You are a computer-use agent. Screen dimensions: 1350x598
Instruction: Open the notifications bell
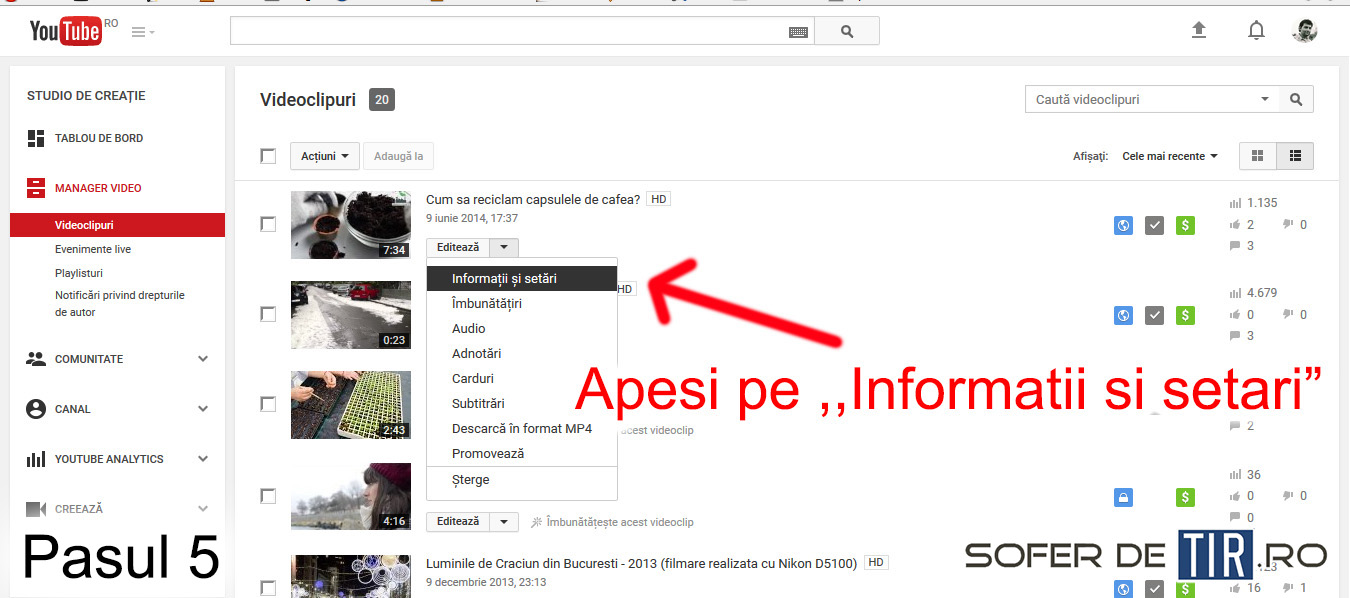pos(1256,31)
